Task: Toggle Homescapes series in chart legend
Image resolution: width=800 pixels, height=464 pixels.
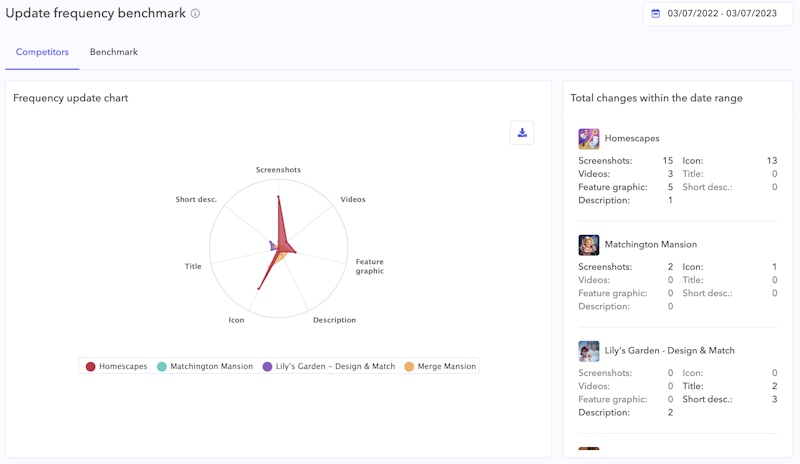Action: [x=117, y=366]
